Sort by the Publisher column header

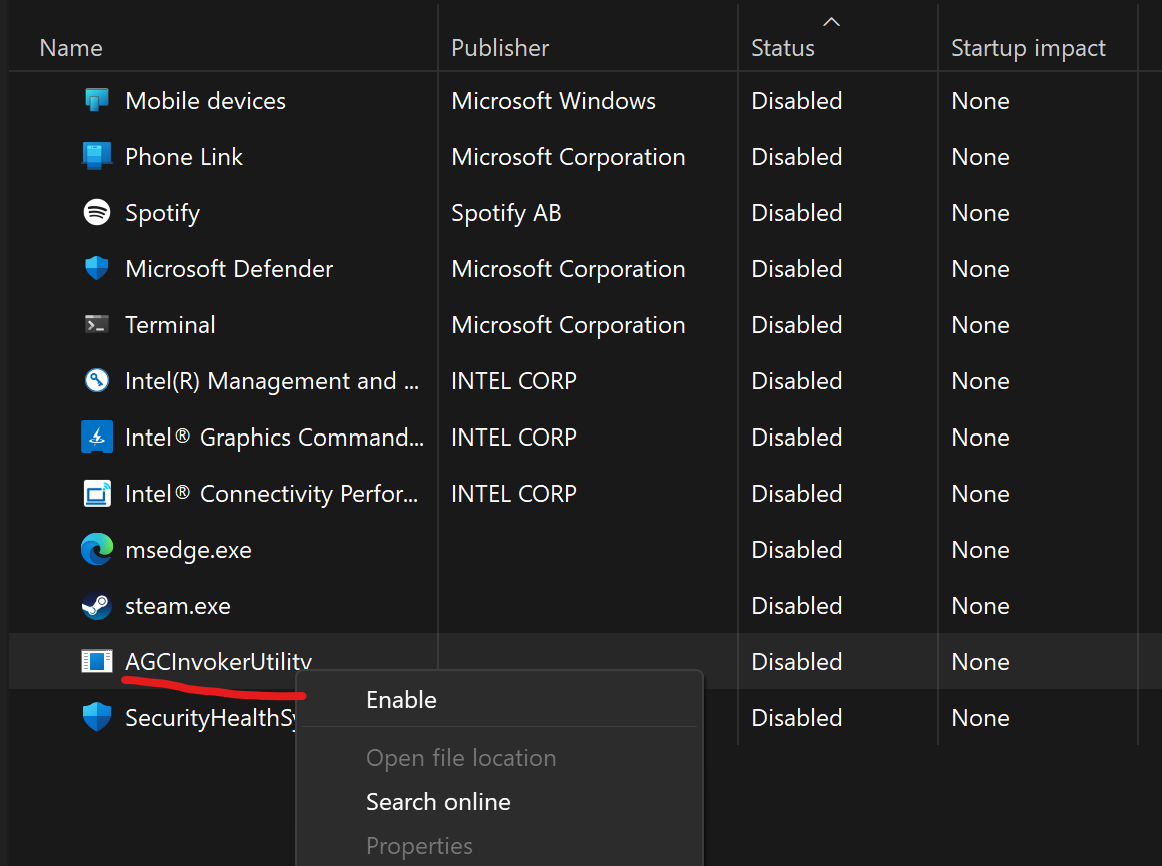[x=500, y=48]
